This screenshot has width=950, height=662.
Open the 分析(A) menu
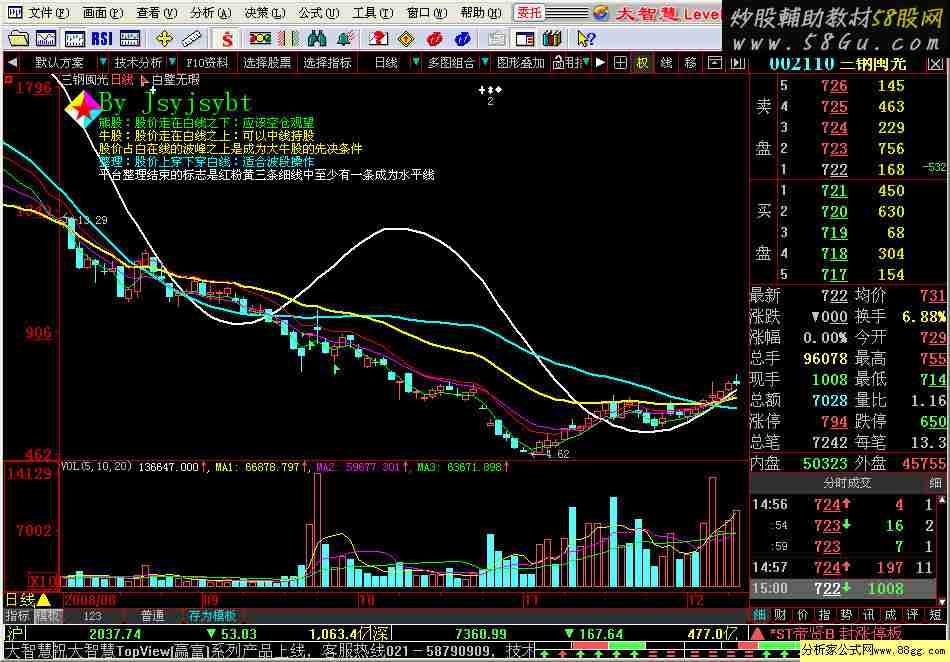coord(211,13)
